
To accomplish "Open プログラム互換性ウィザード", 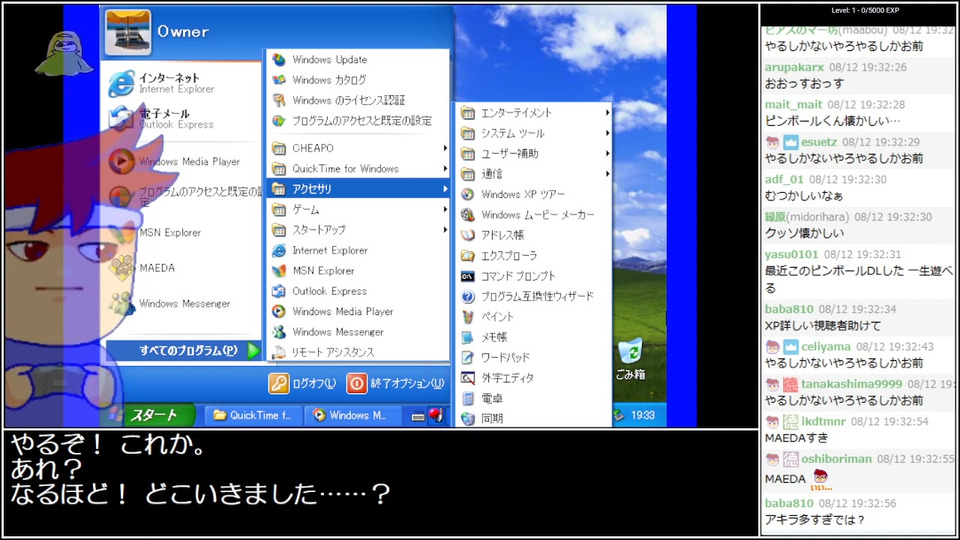I will coord(534,296).
